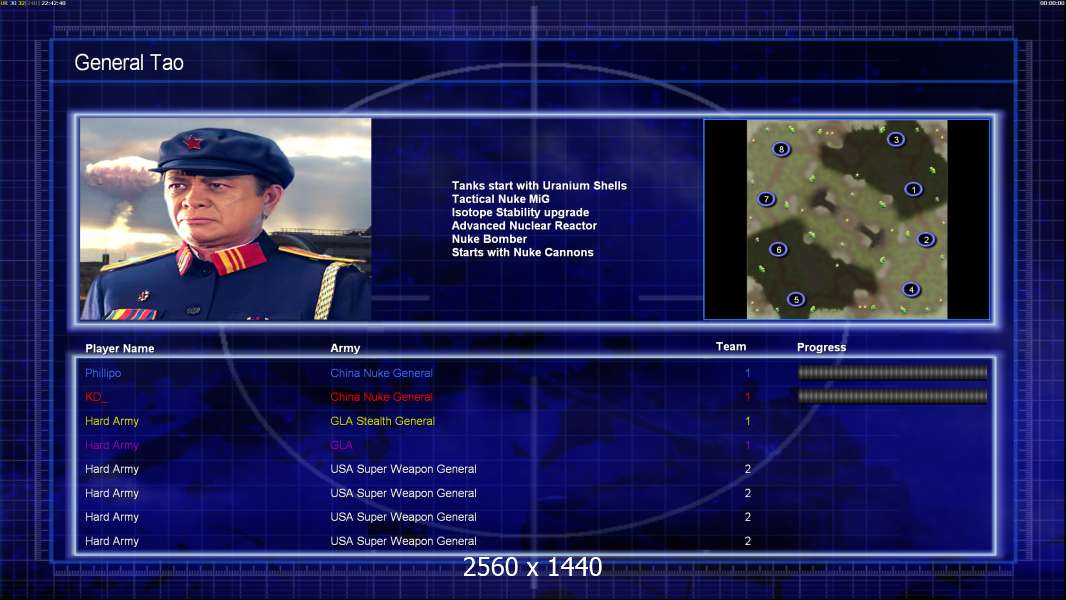Click Isotope Stability upgrade text

(x=520, y=212)
